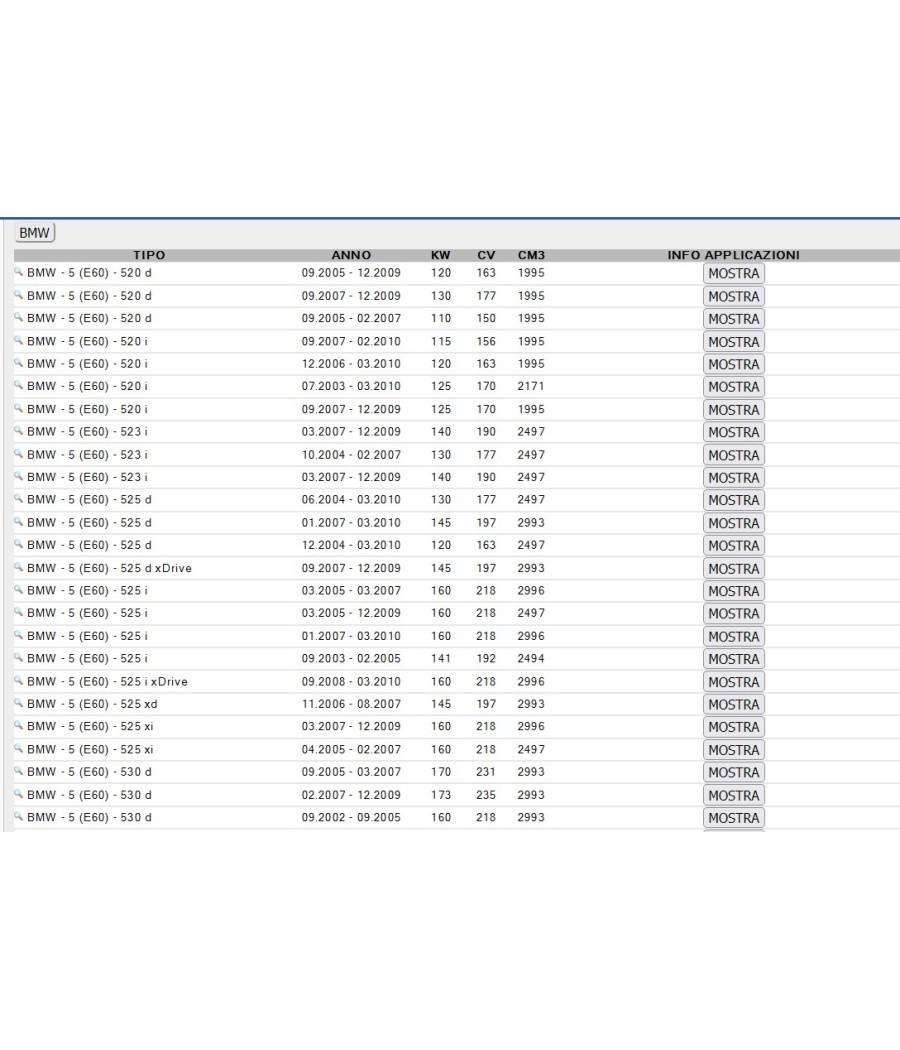
Task: Click MOSTRA for 530 d 173 kW row
Action: [x=733, y=795]
